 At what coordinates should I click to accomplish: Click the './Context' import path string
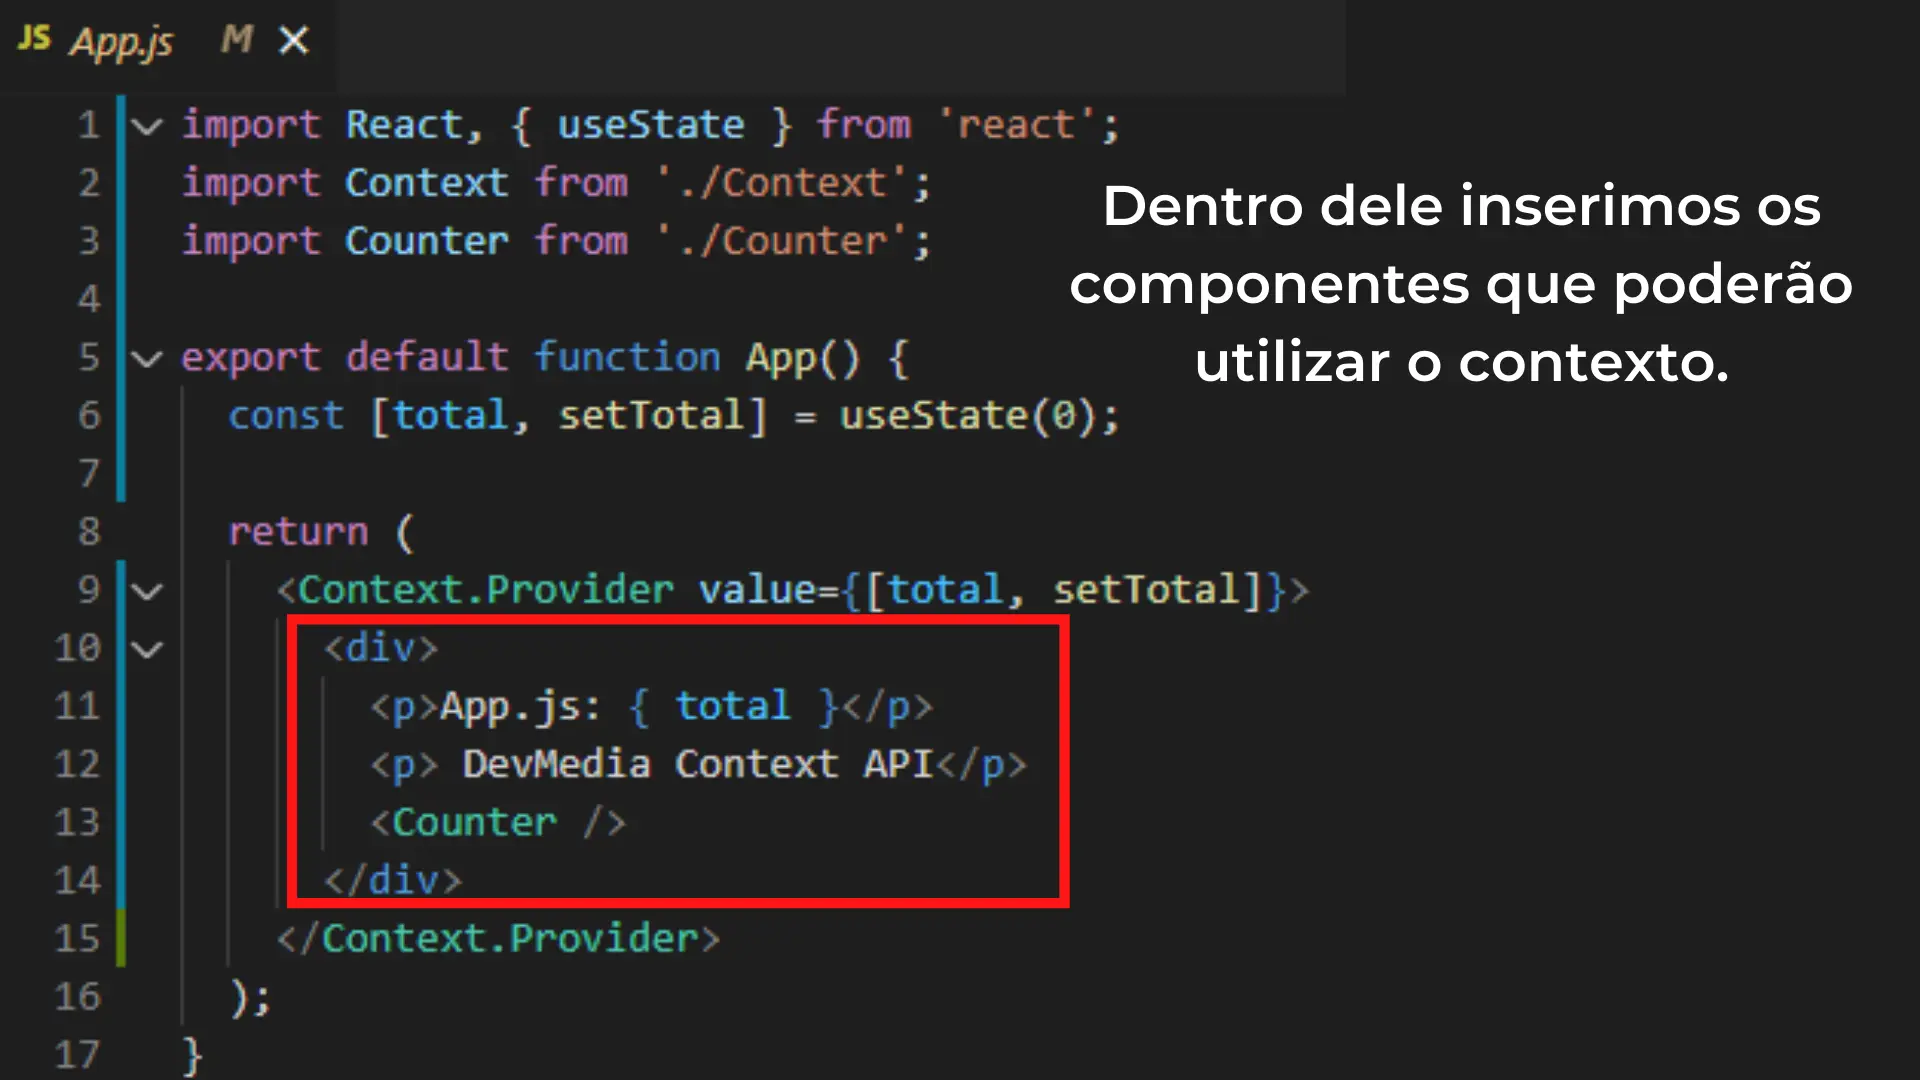click(782, 184)
